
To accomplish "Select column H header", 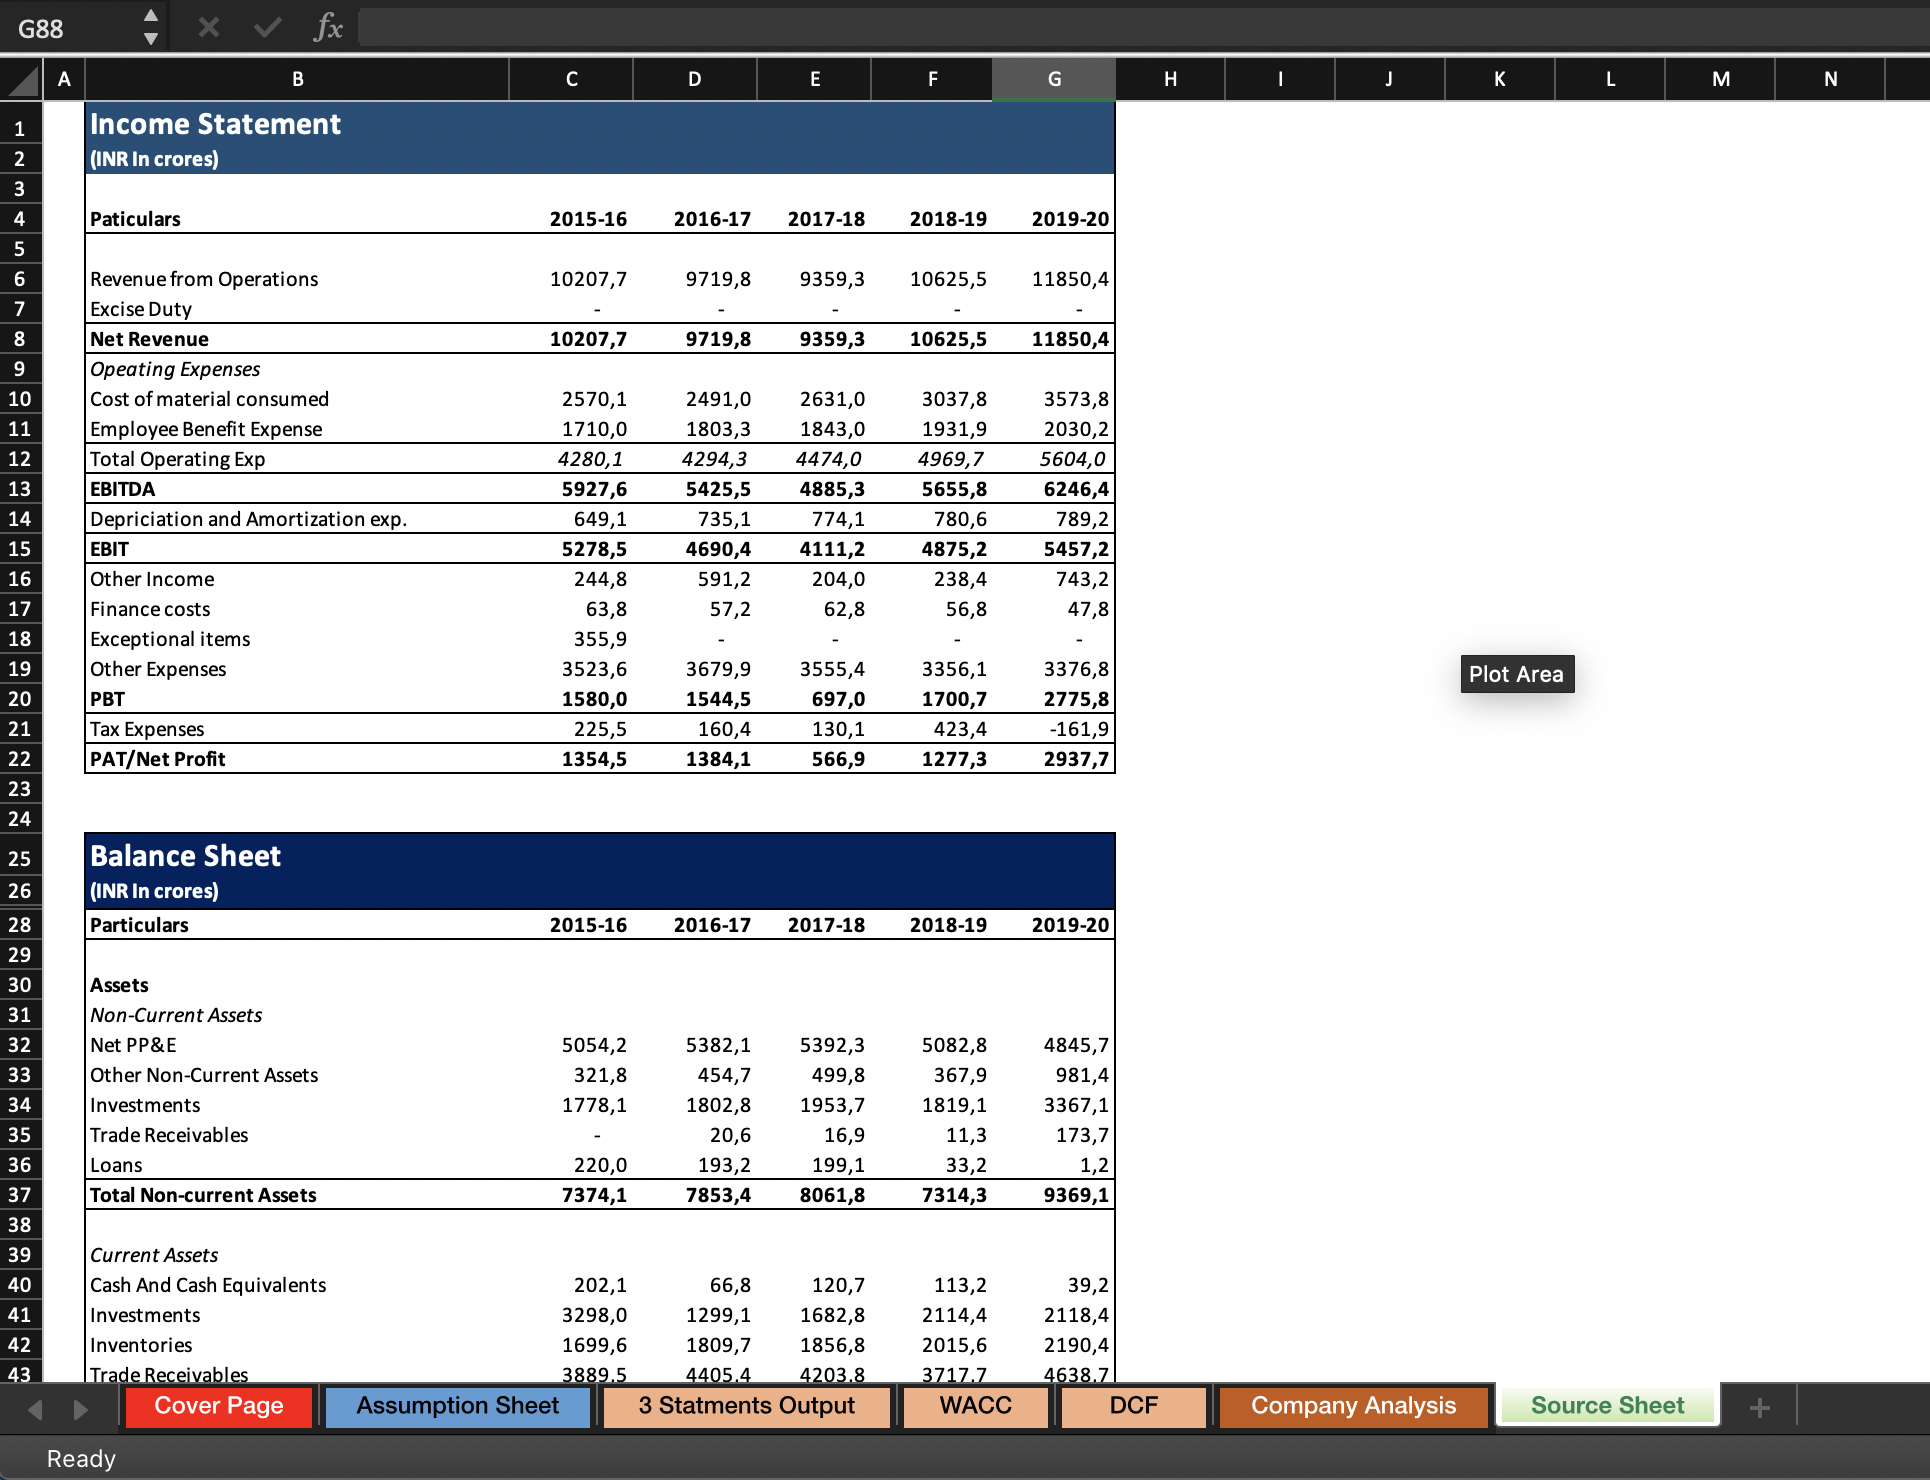I will point(1170,79).
